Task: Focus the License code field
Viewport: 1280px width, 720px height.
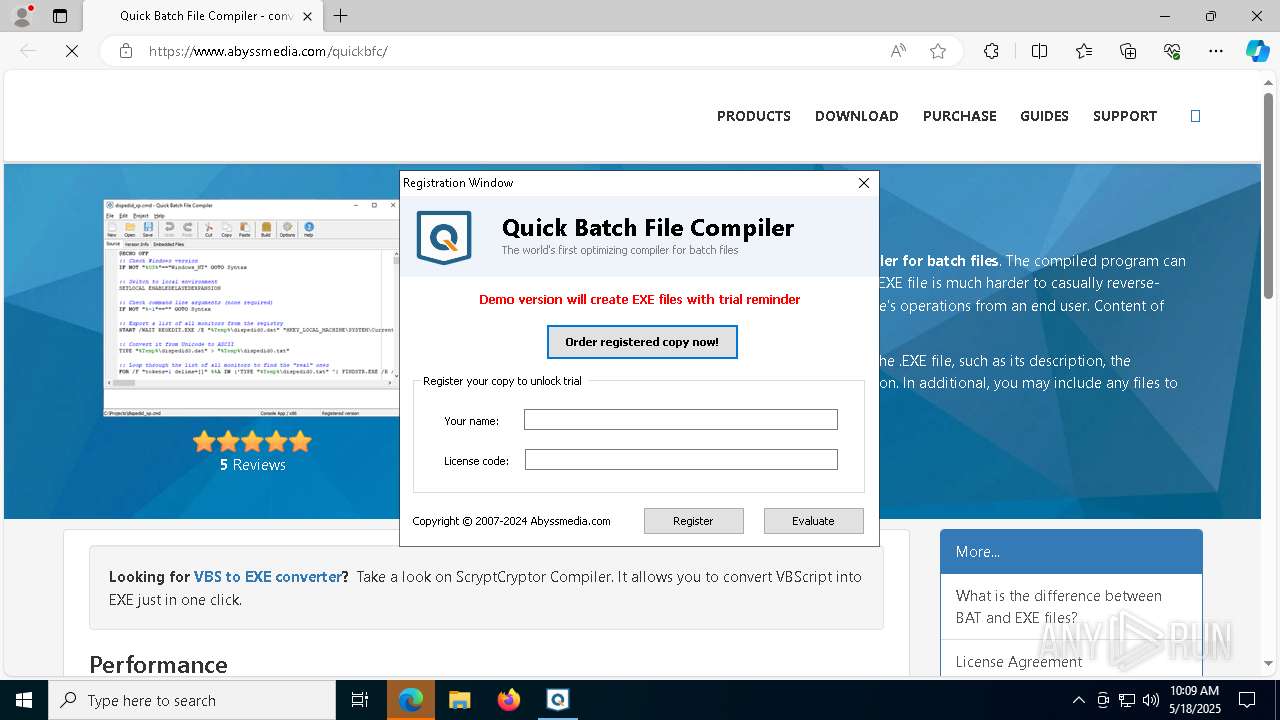Action: click(x=681, y=460)
